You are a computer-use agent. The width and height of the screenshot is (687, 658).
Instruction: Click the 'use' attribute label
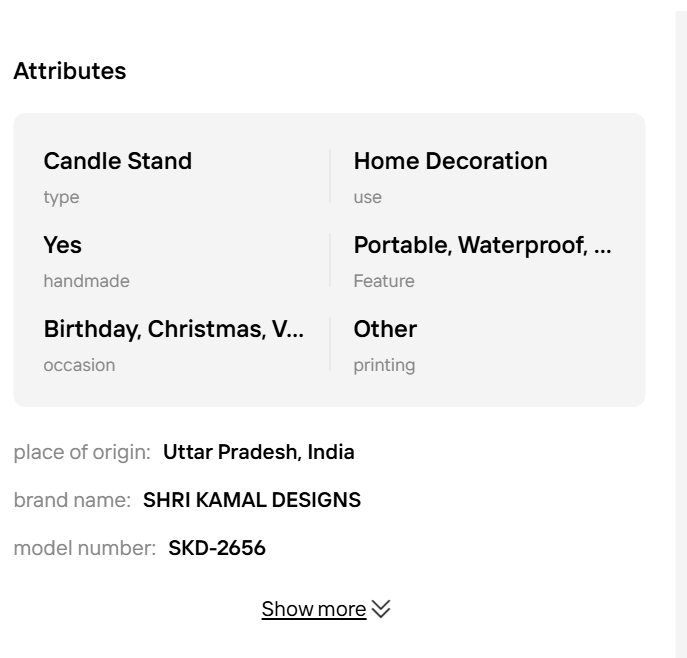pyautogui.click(x=368, y=197)
